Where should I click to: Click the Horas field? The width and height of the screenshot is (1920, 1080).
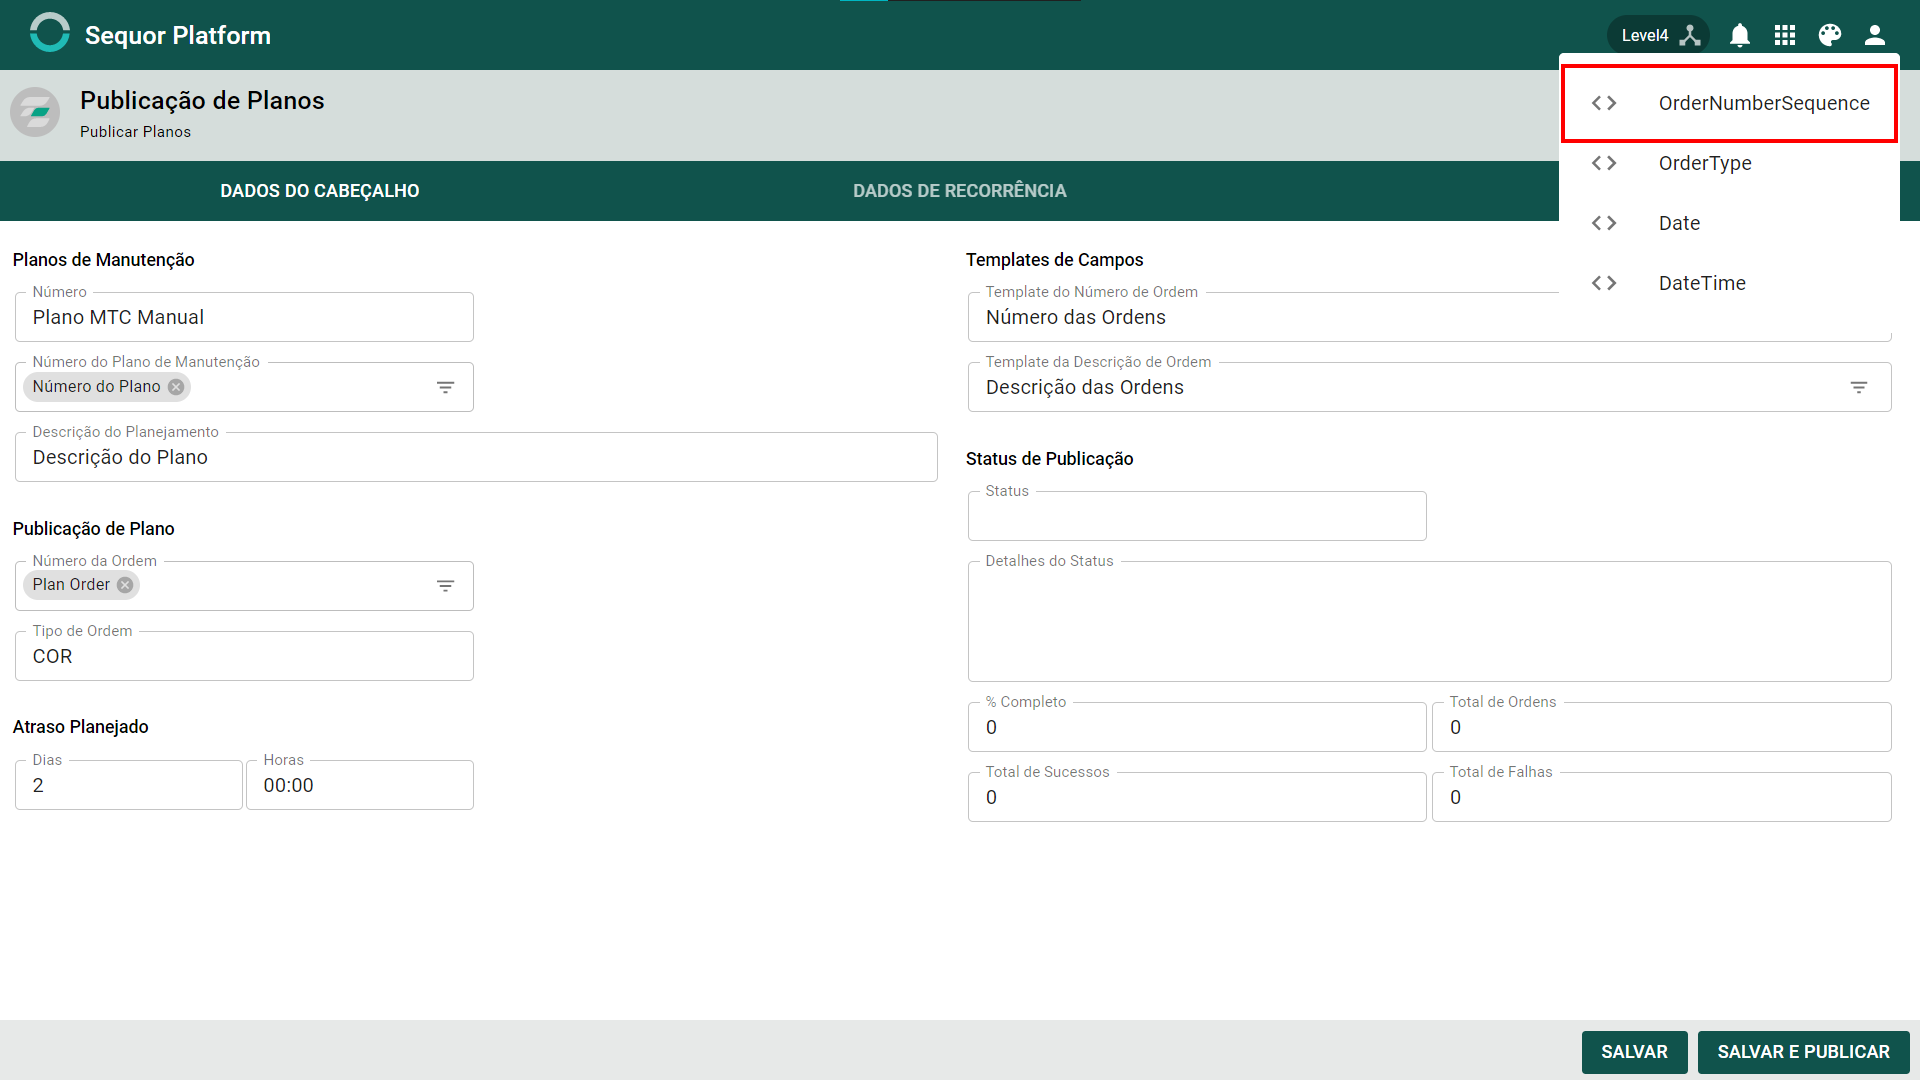(x=360, y=785)
